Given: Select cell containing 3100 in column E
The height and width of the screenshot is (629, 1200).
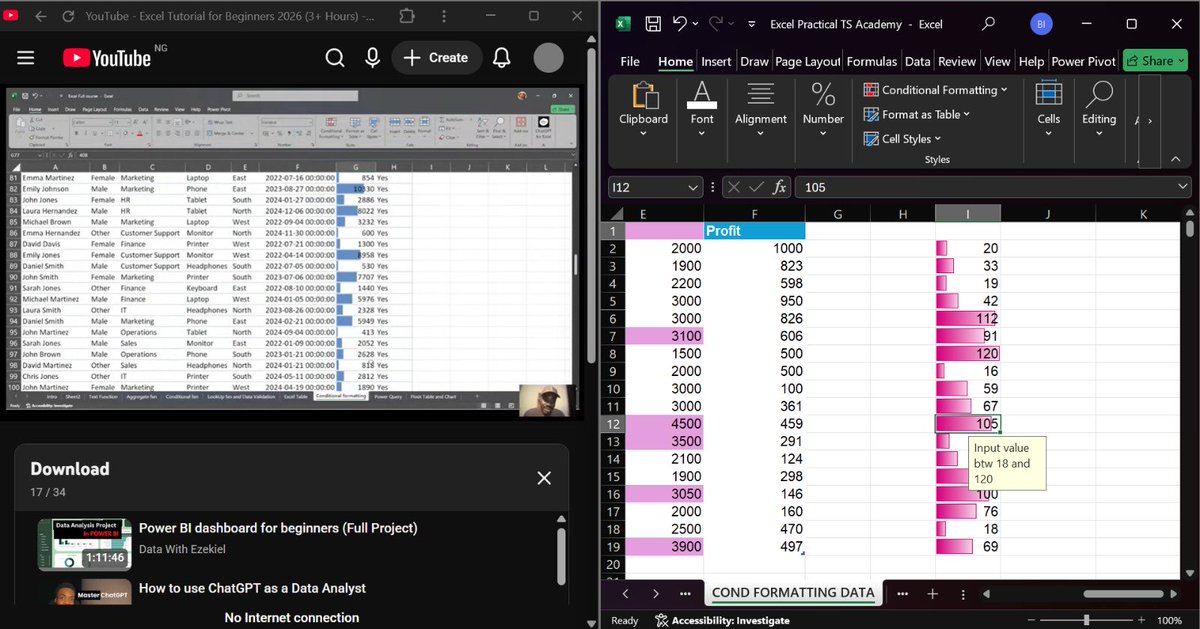Looking at the screenshot, I should [665, 336].
